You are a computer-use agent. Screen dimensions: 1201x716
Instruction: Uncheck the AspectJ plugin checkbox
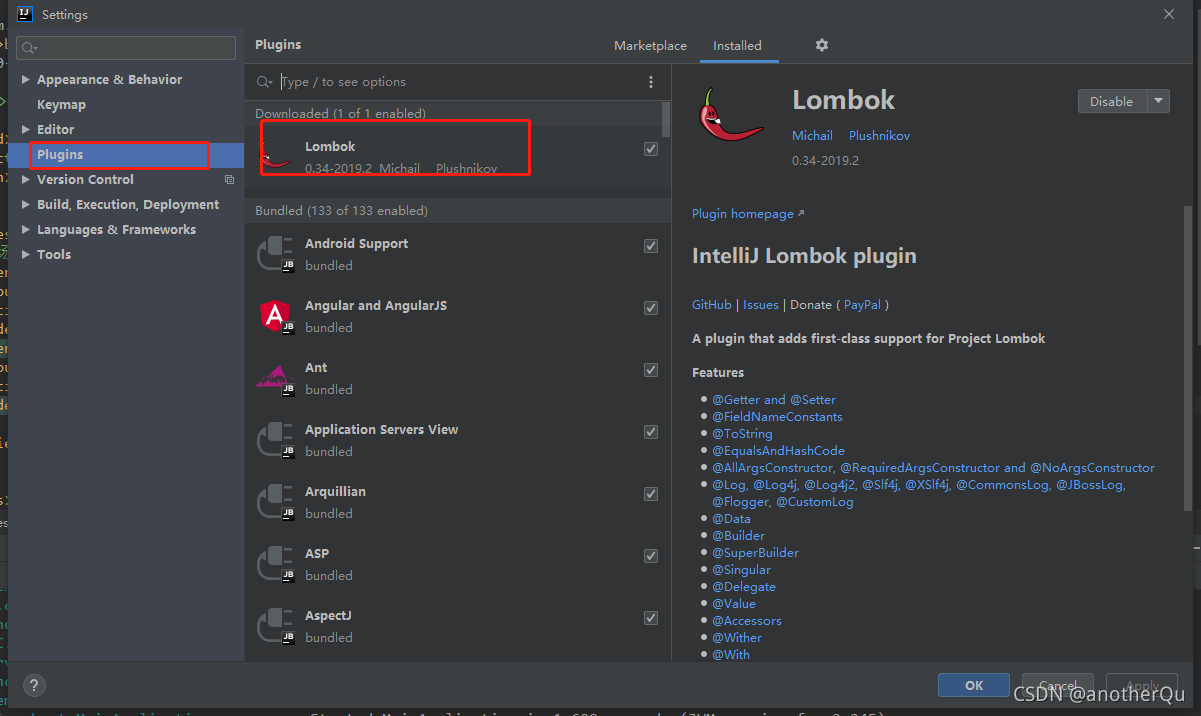(651, 618)
